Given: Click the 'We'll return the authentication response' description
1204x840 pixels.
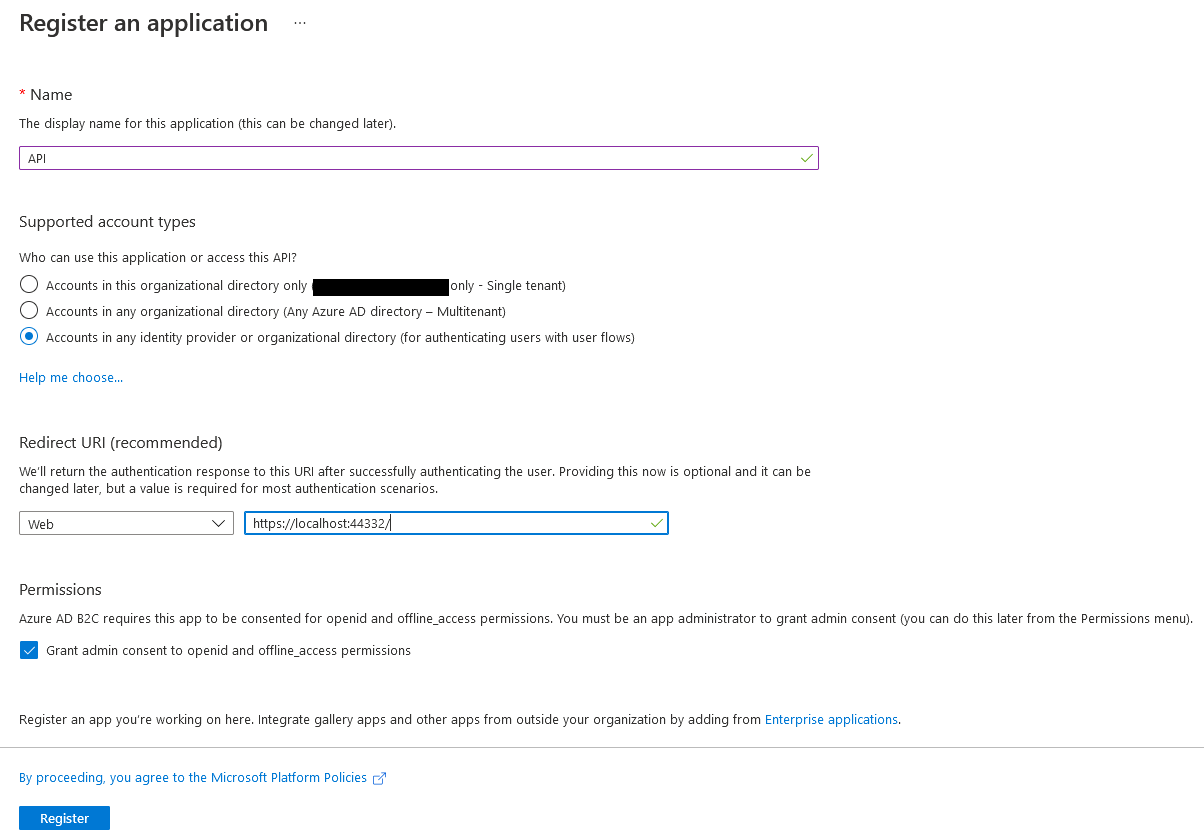Looking at the screenshot, I should click(415, 479).
